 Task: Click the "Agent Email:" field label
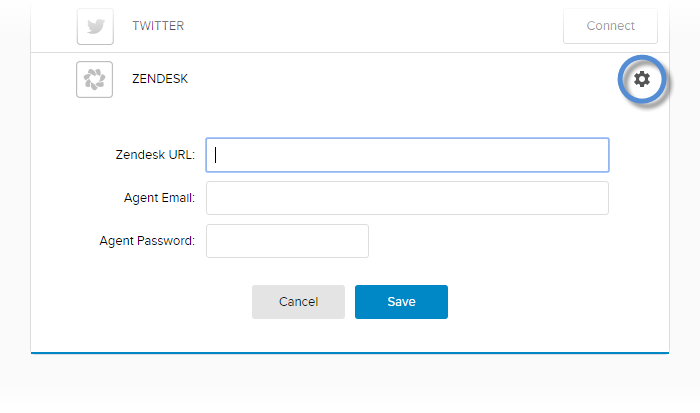159,198
